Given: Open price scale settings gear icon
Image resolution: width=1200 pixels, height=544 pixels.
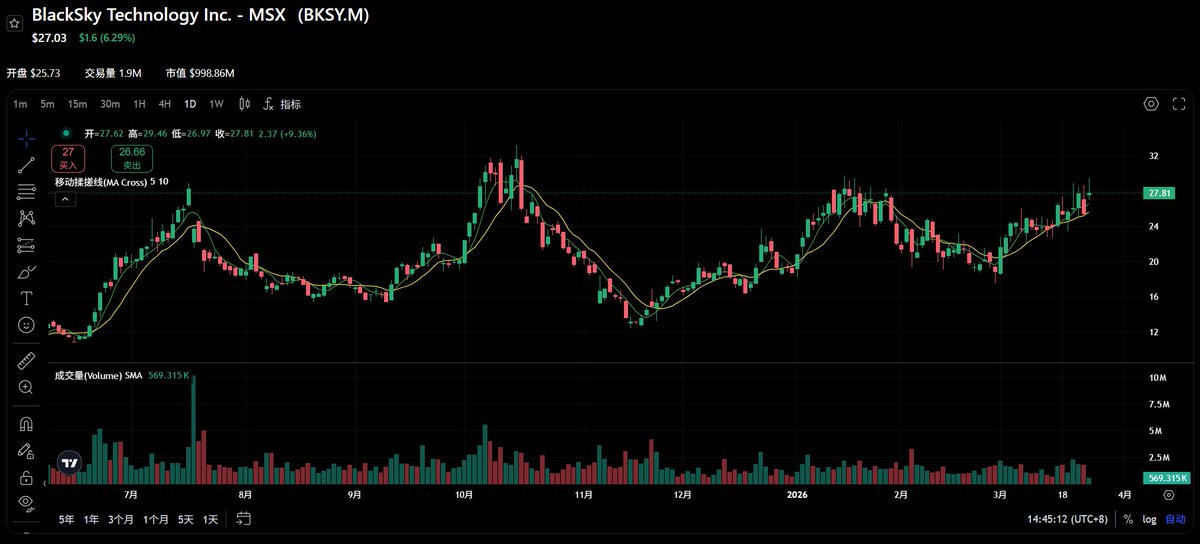Looking at the screenshot, I should point(1168,495).
